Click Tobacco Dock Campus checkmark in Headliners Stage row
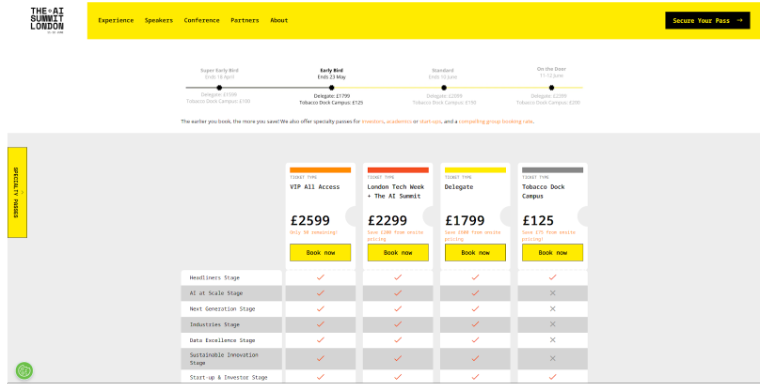Screen dimensions: 764x386 [553, 277]
